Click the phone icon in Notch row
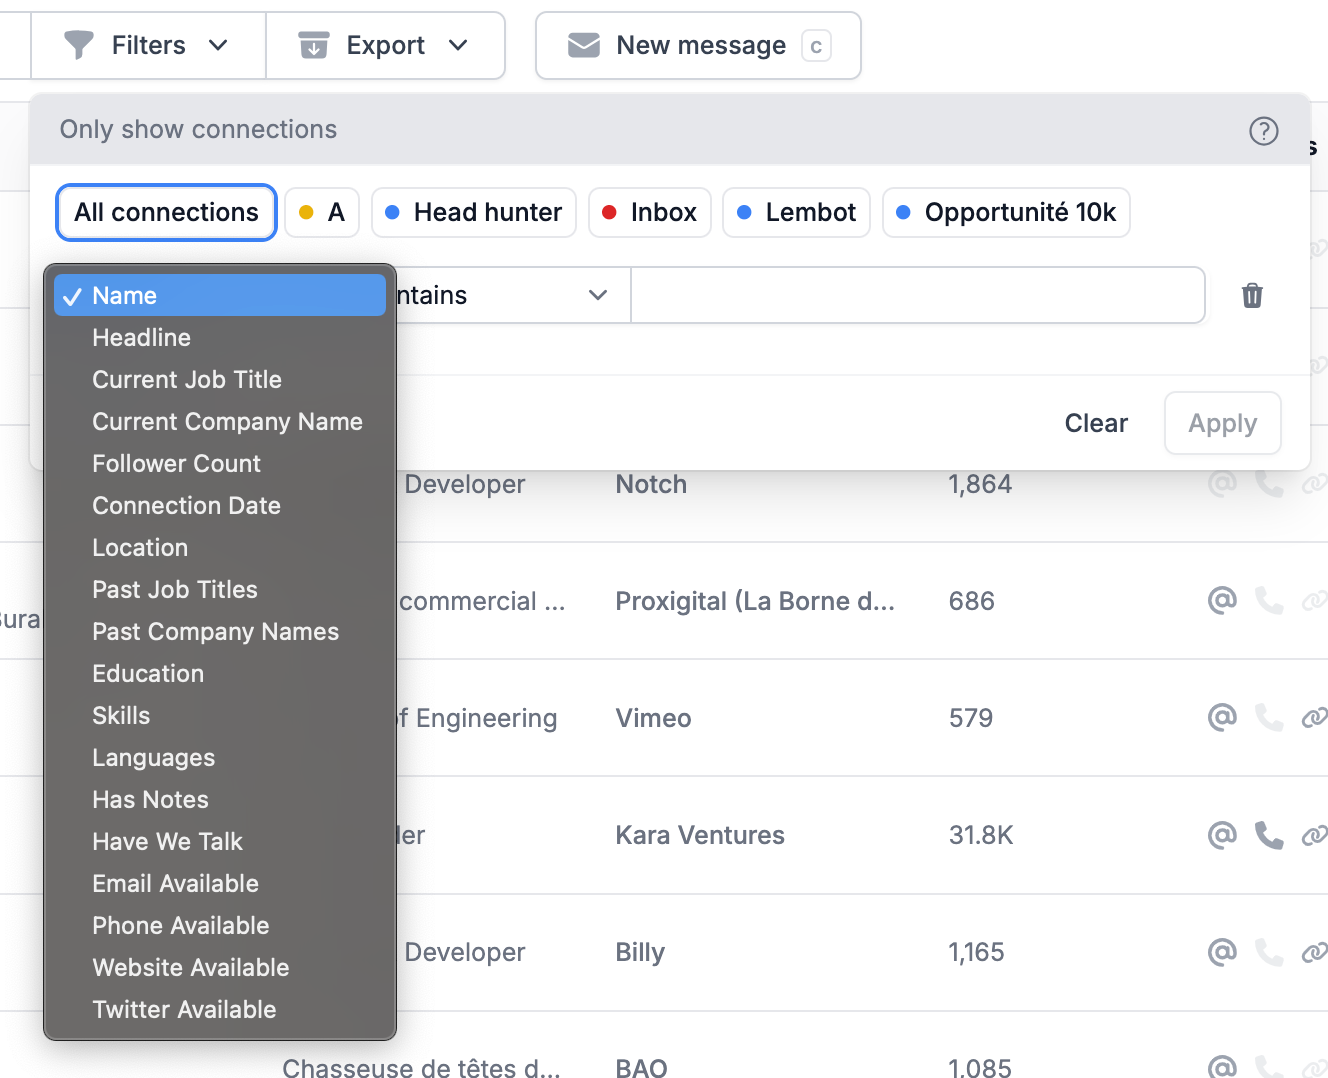1328x1078 pixels. 1269,484
